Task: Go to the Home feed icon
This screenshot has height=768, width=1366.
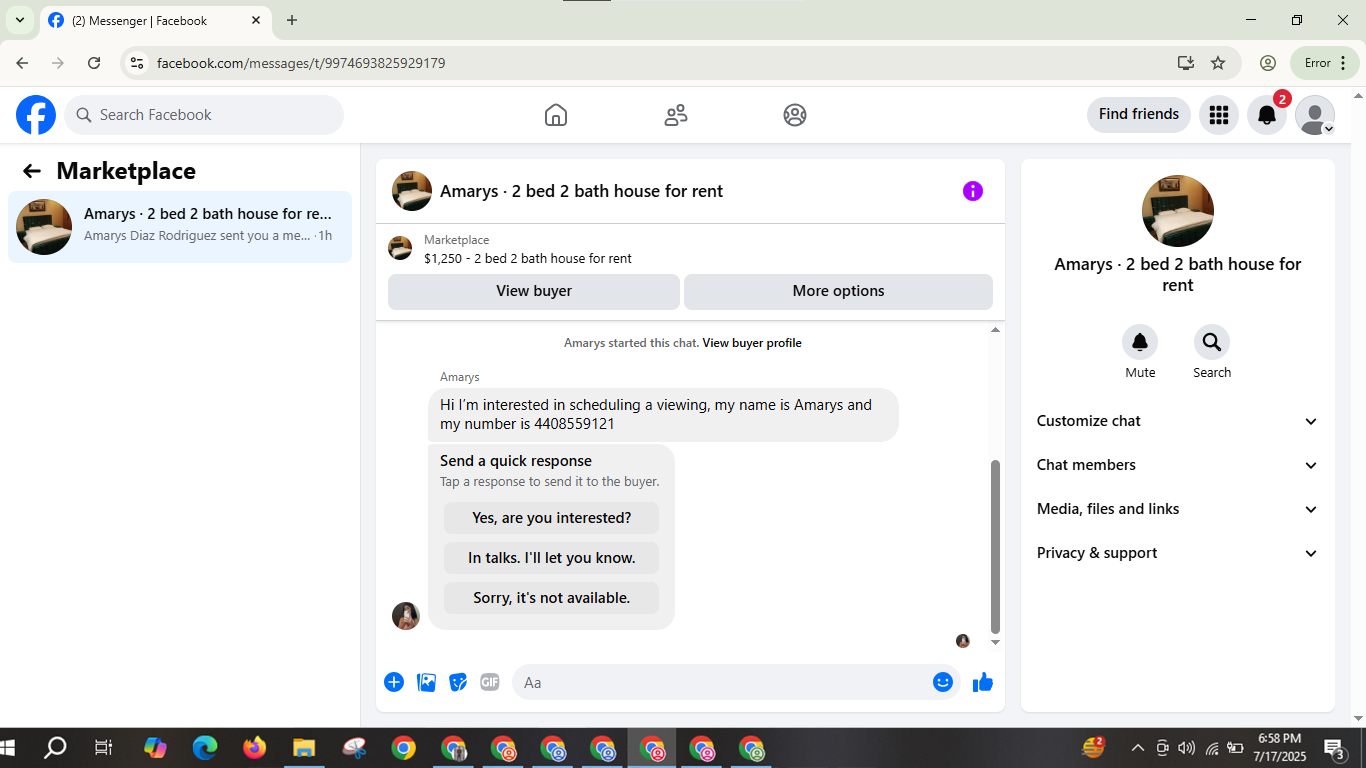Action: (x=556, y=115)
